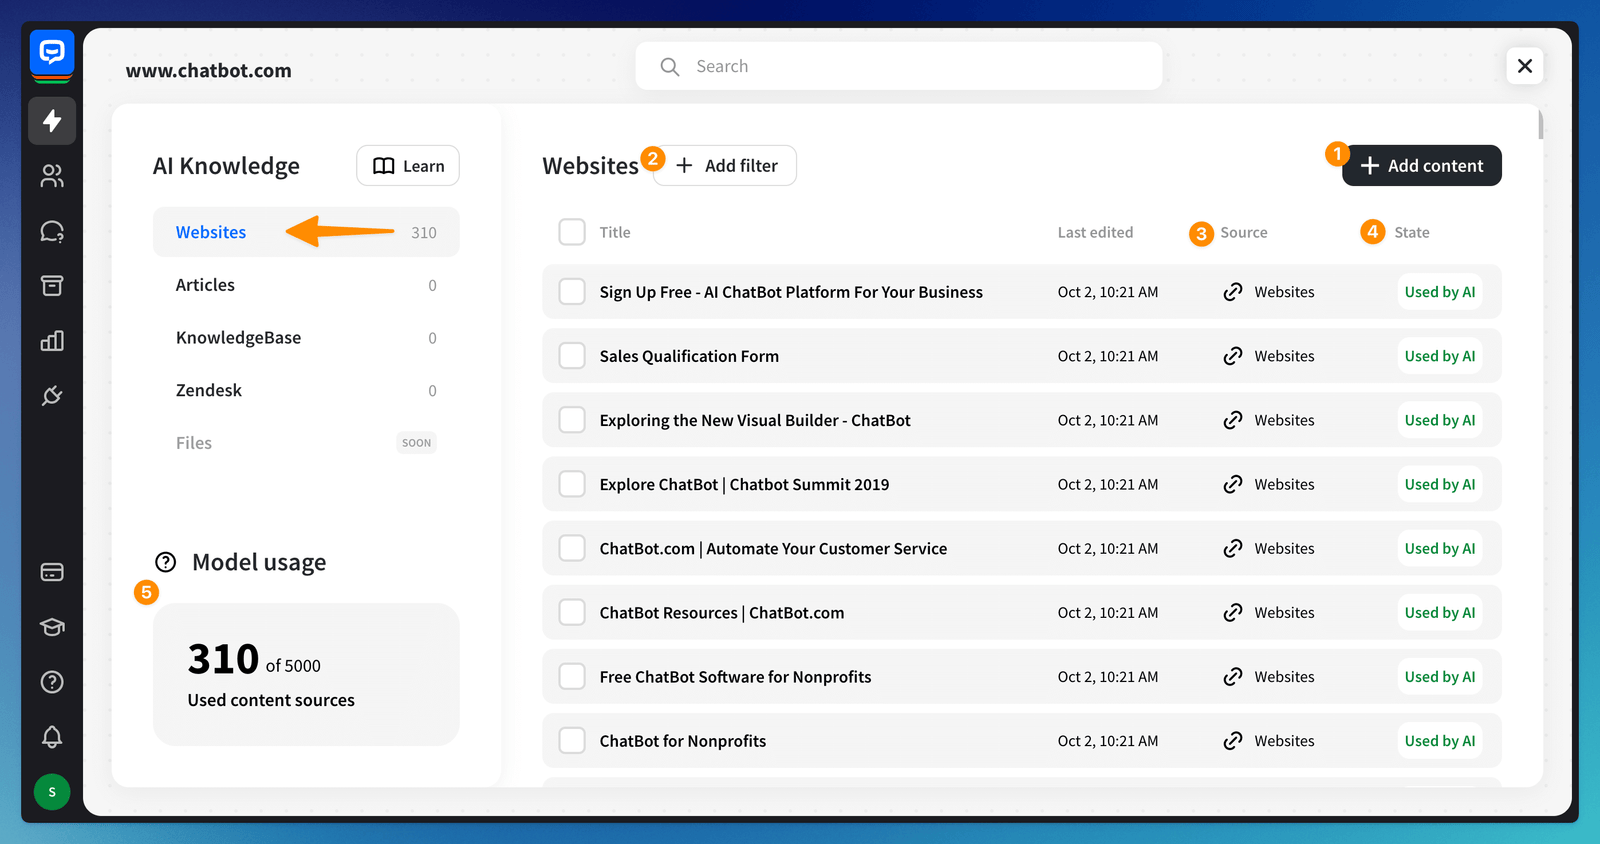Image resolution: width=1600 pixels, height=844 pixels.
Task: Open the integrations plug icon
Action: click(52, 396)
